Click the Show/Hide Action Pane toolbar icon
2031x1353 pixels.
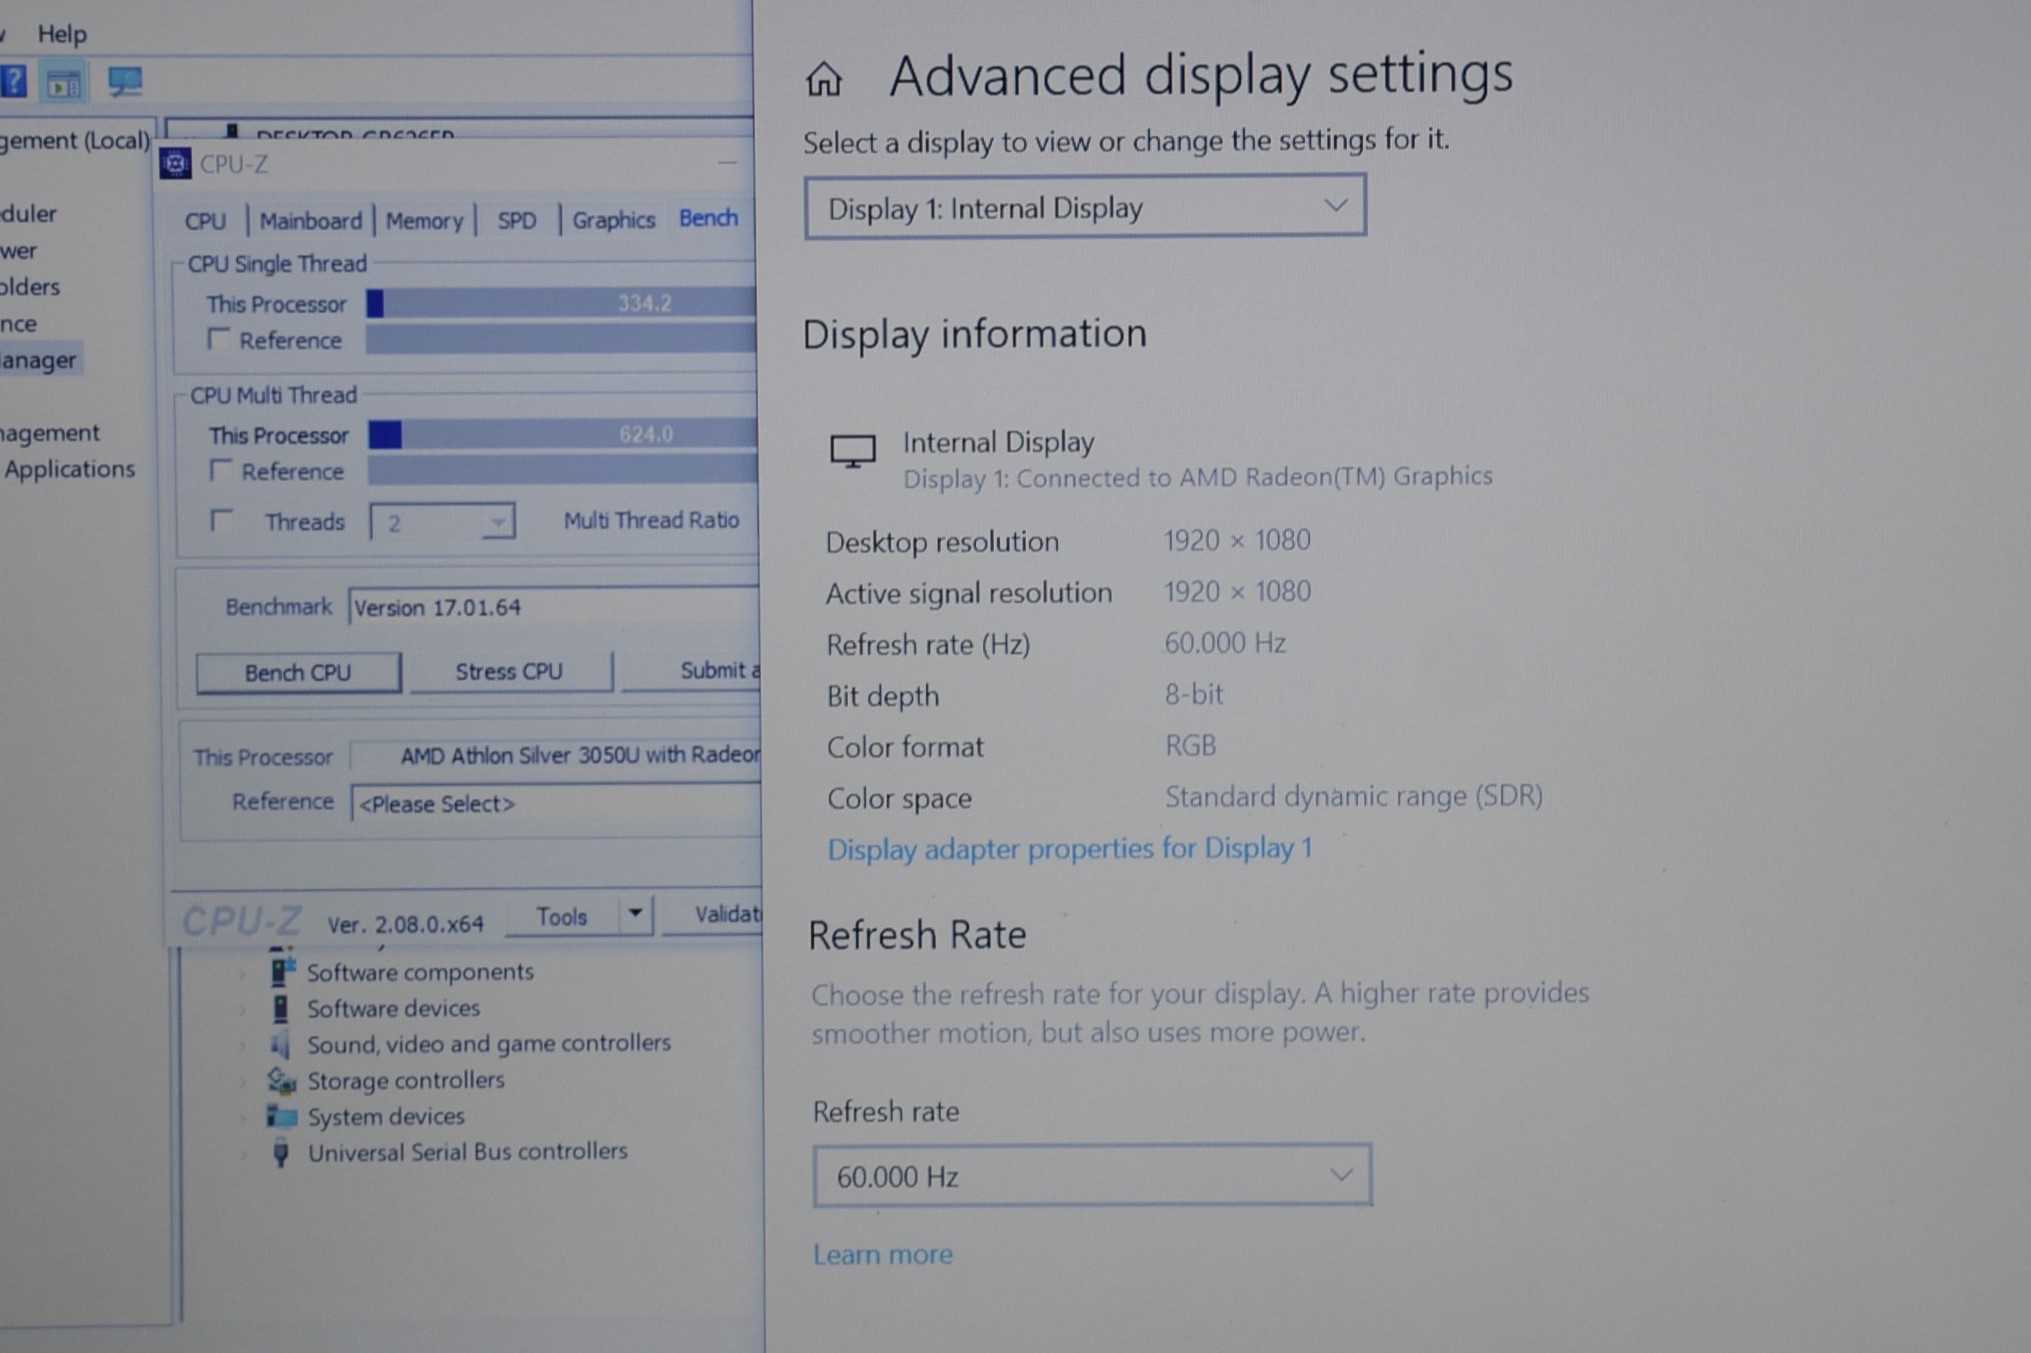[64, 83]
